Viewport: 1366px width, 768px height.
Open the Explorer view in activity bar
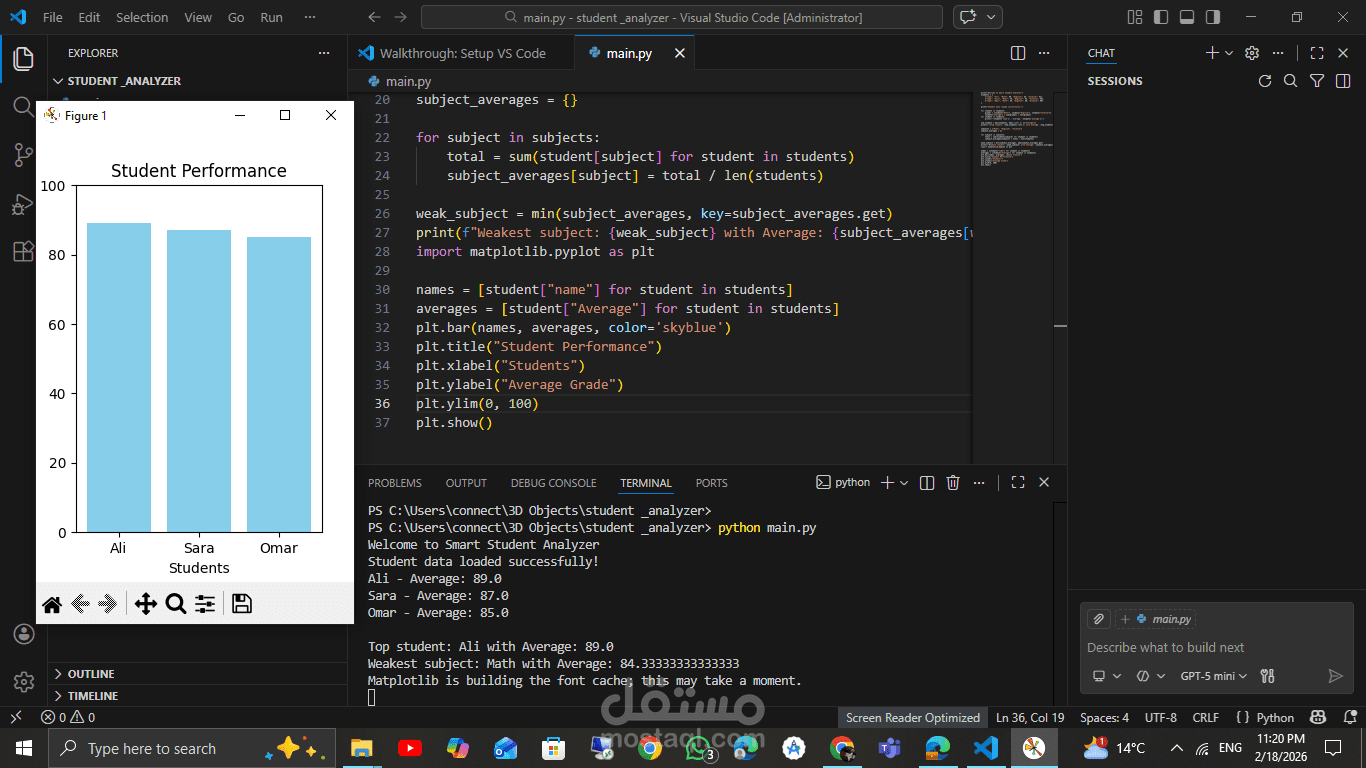[x=23, y=58]
